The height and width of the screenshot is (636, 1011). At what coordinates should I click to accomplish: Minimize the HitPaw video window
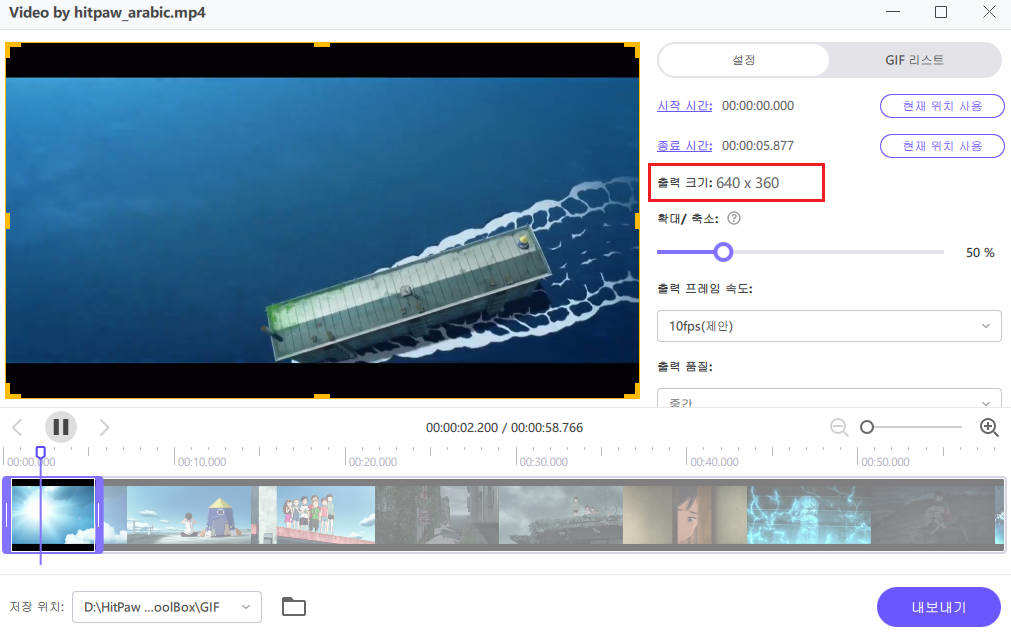pos(893,12)
